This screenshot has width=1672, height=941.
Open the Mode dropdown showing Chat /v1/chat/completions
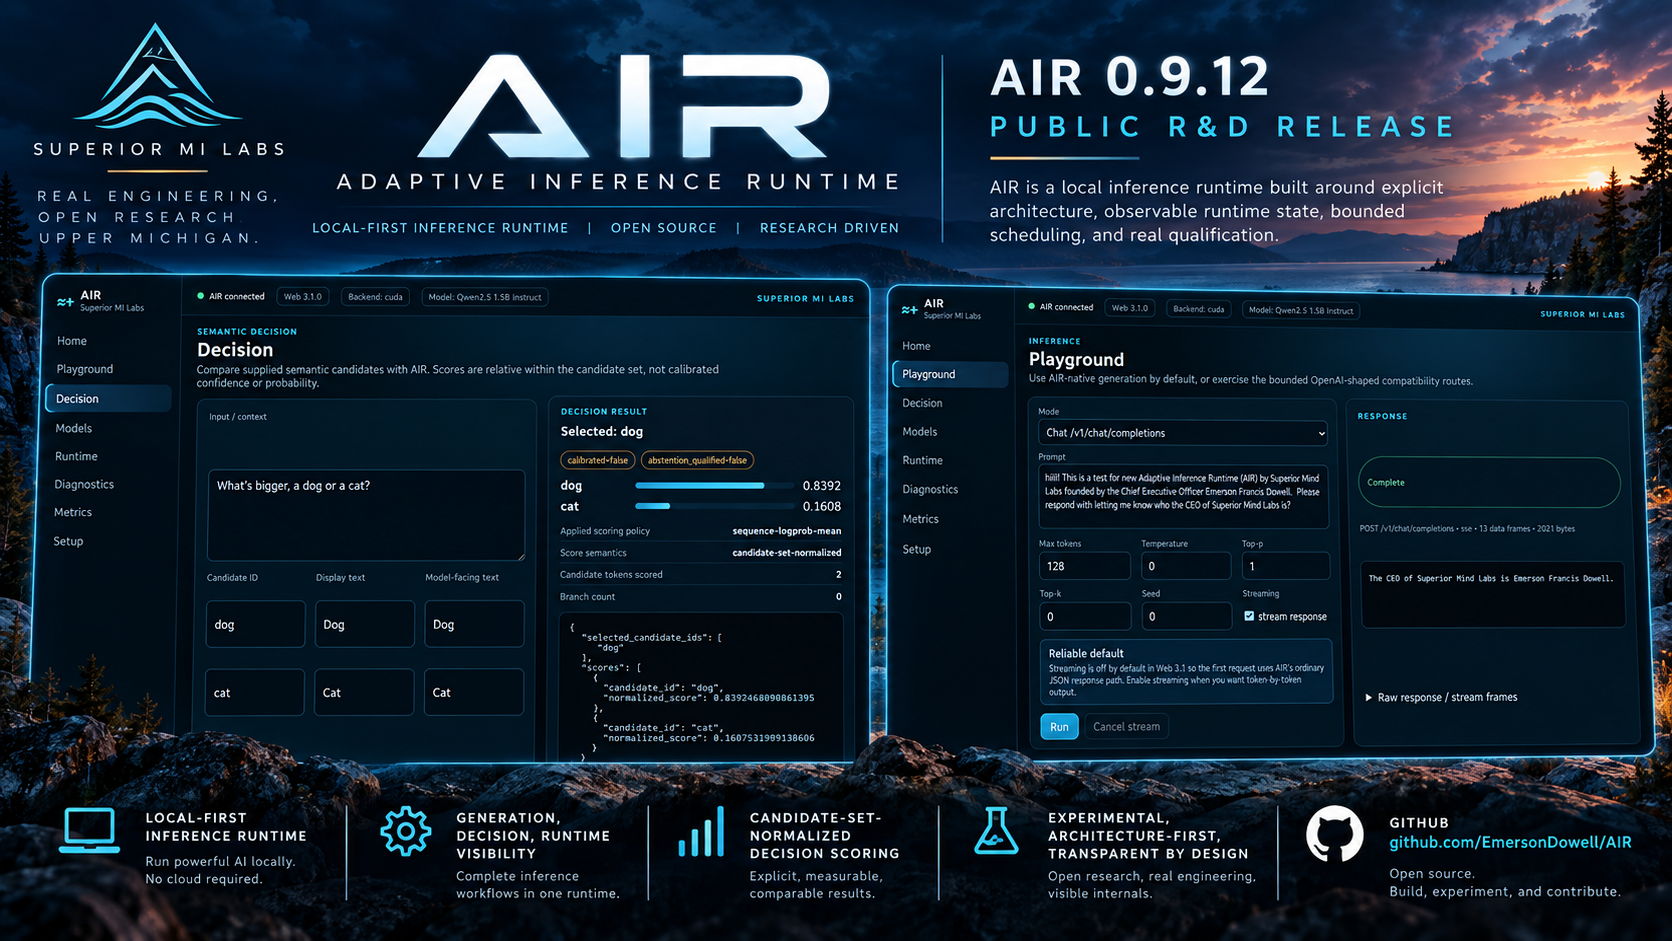point(1183,433)
